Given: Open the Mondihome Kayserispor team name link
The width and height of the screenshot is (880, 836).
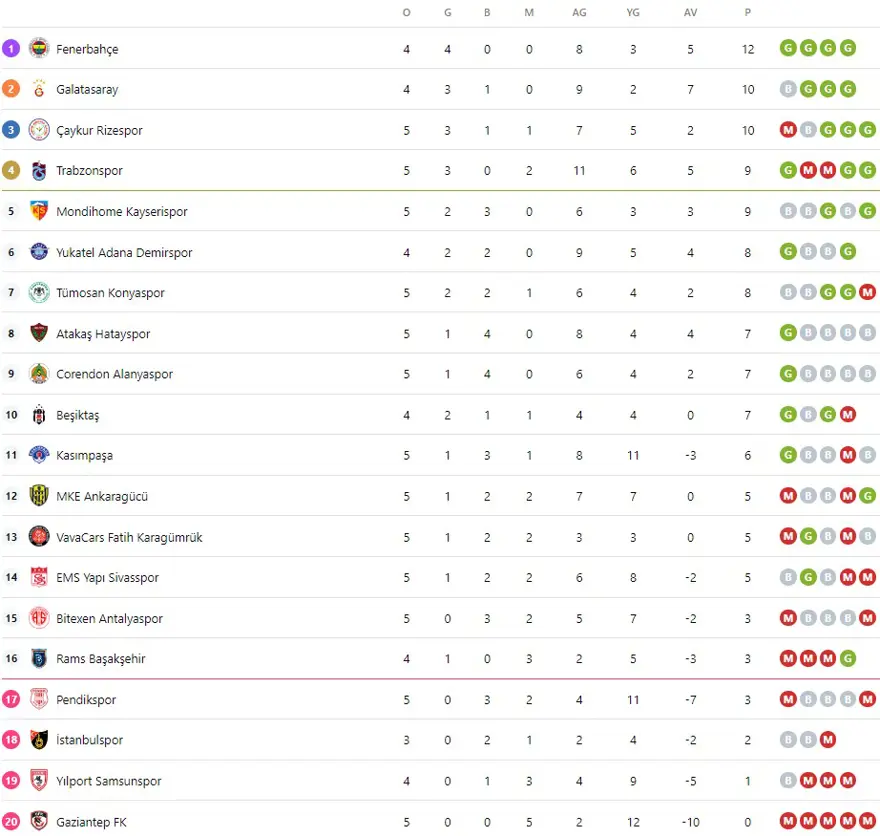Looking at the screenshot, I should (121, 211).
